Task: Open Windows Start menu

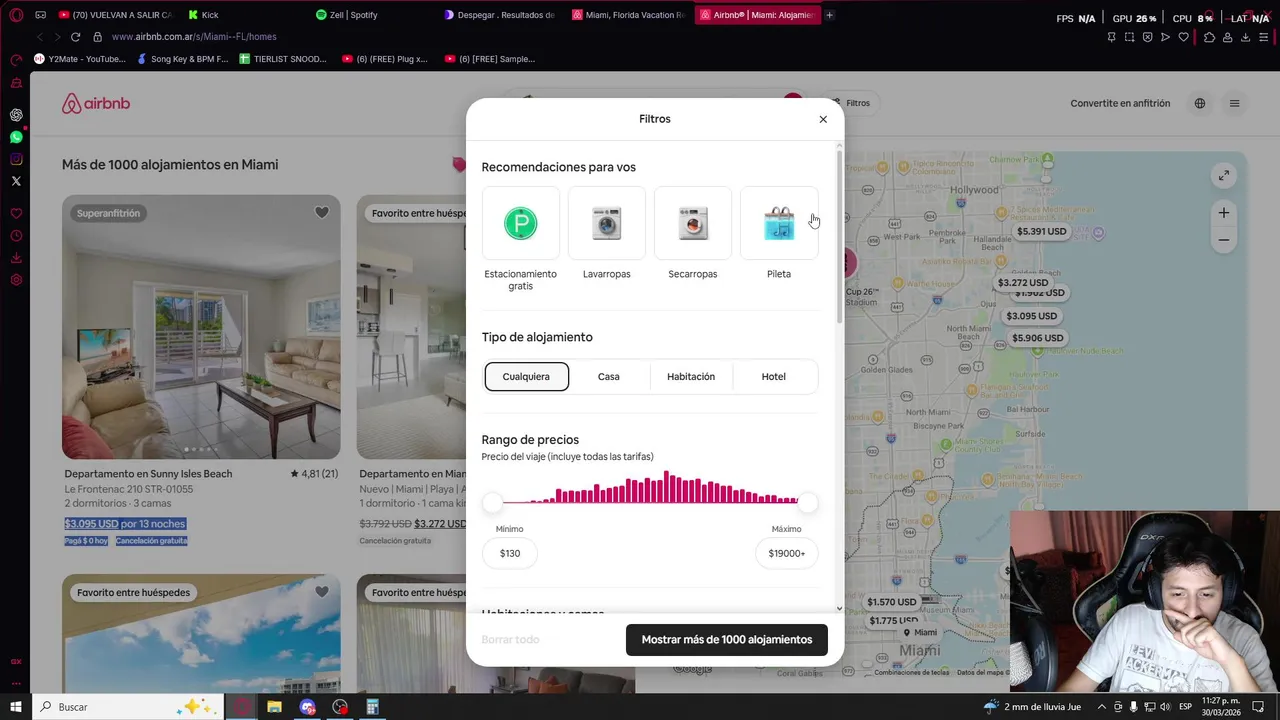Action: (x=16, y=707)
